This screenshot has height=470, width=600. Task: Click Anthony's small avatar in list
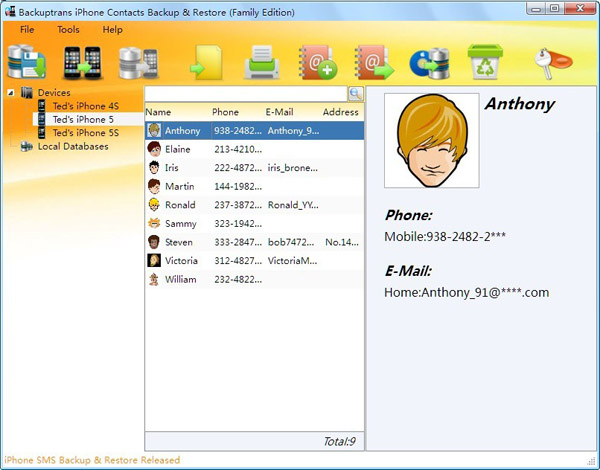pyautogui.click(x=154, y=131)
